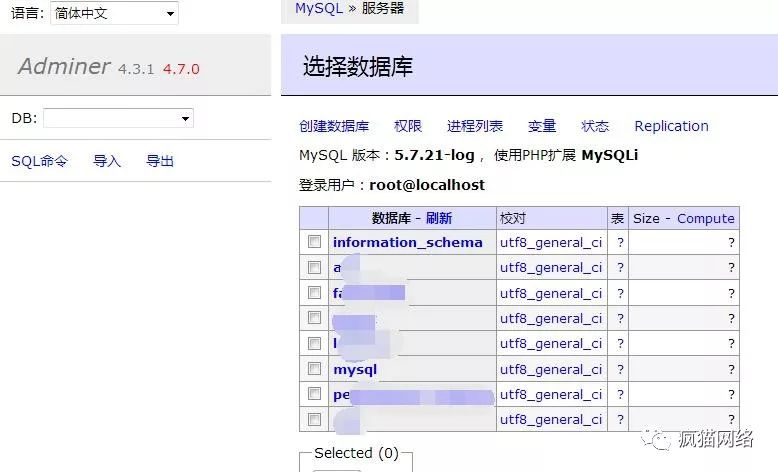The width and height of the screenshot is (778, 472).
Task: Click the 导入 import link
Action: click(107, 161)
